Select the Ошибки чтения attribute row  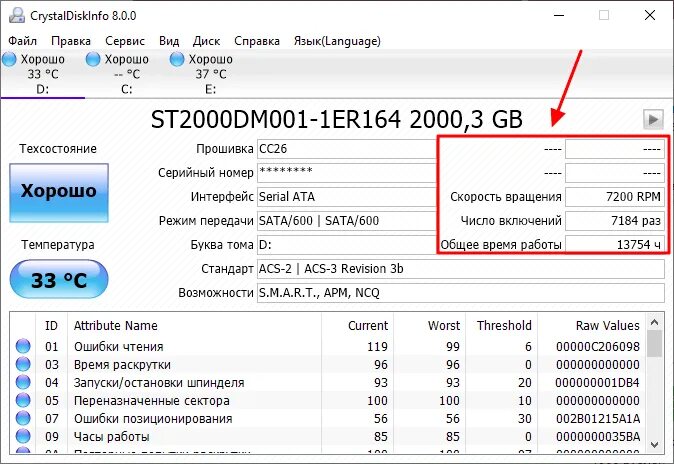[328, 346]
